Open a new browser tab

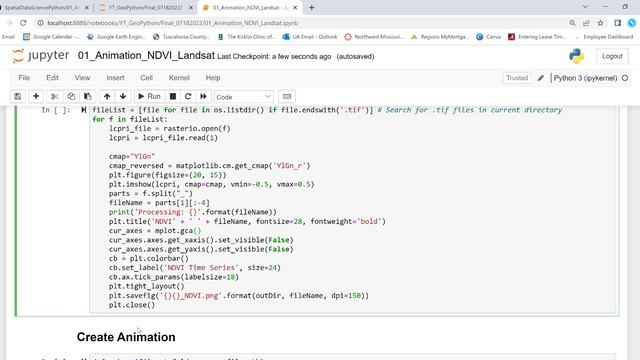[x=311, y=7]
